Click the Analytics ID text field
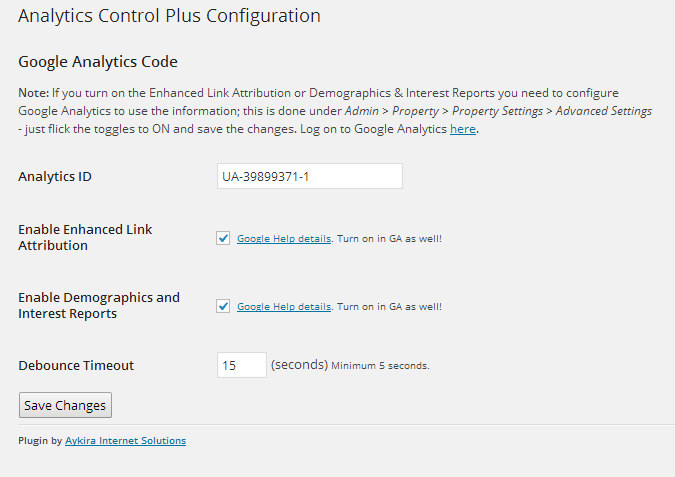Viewport: 675px width, 477px height. [310, 176]
